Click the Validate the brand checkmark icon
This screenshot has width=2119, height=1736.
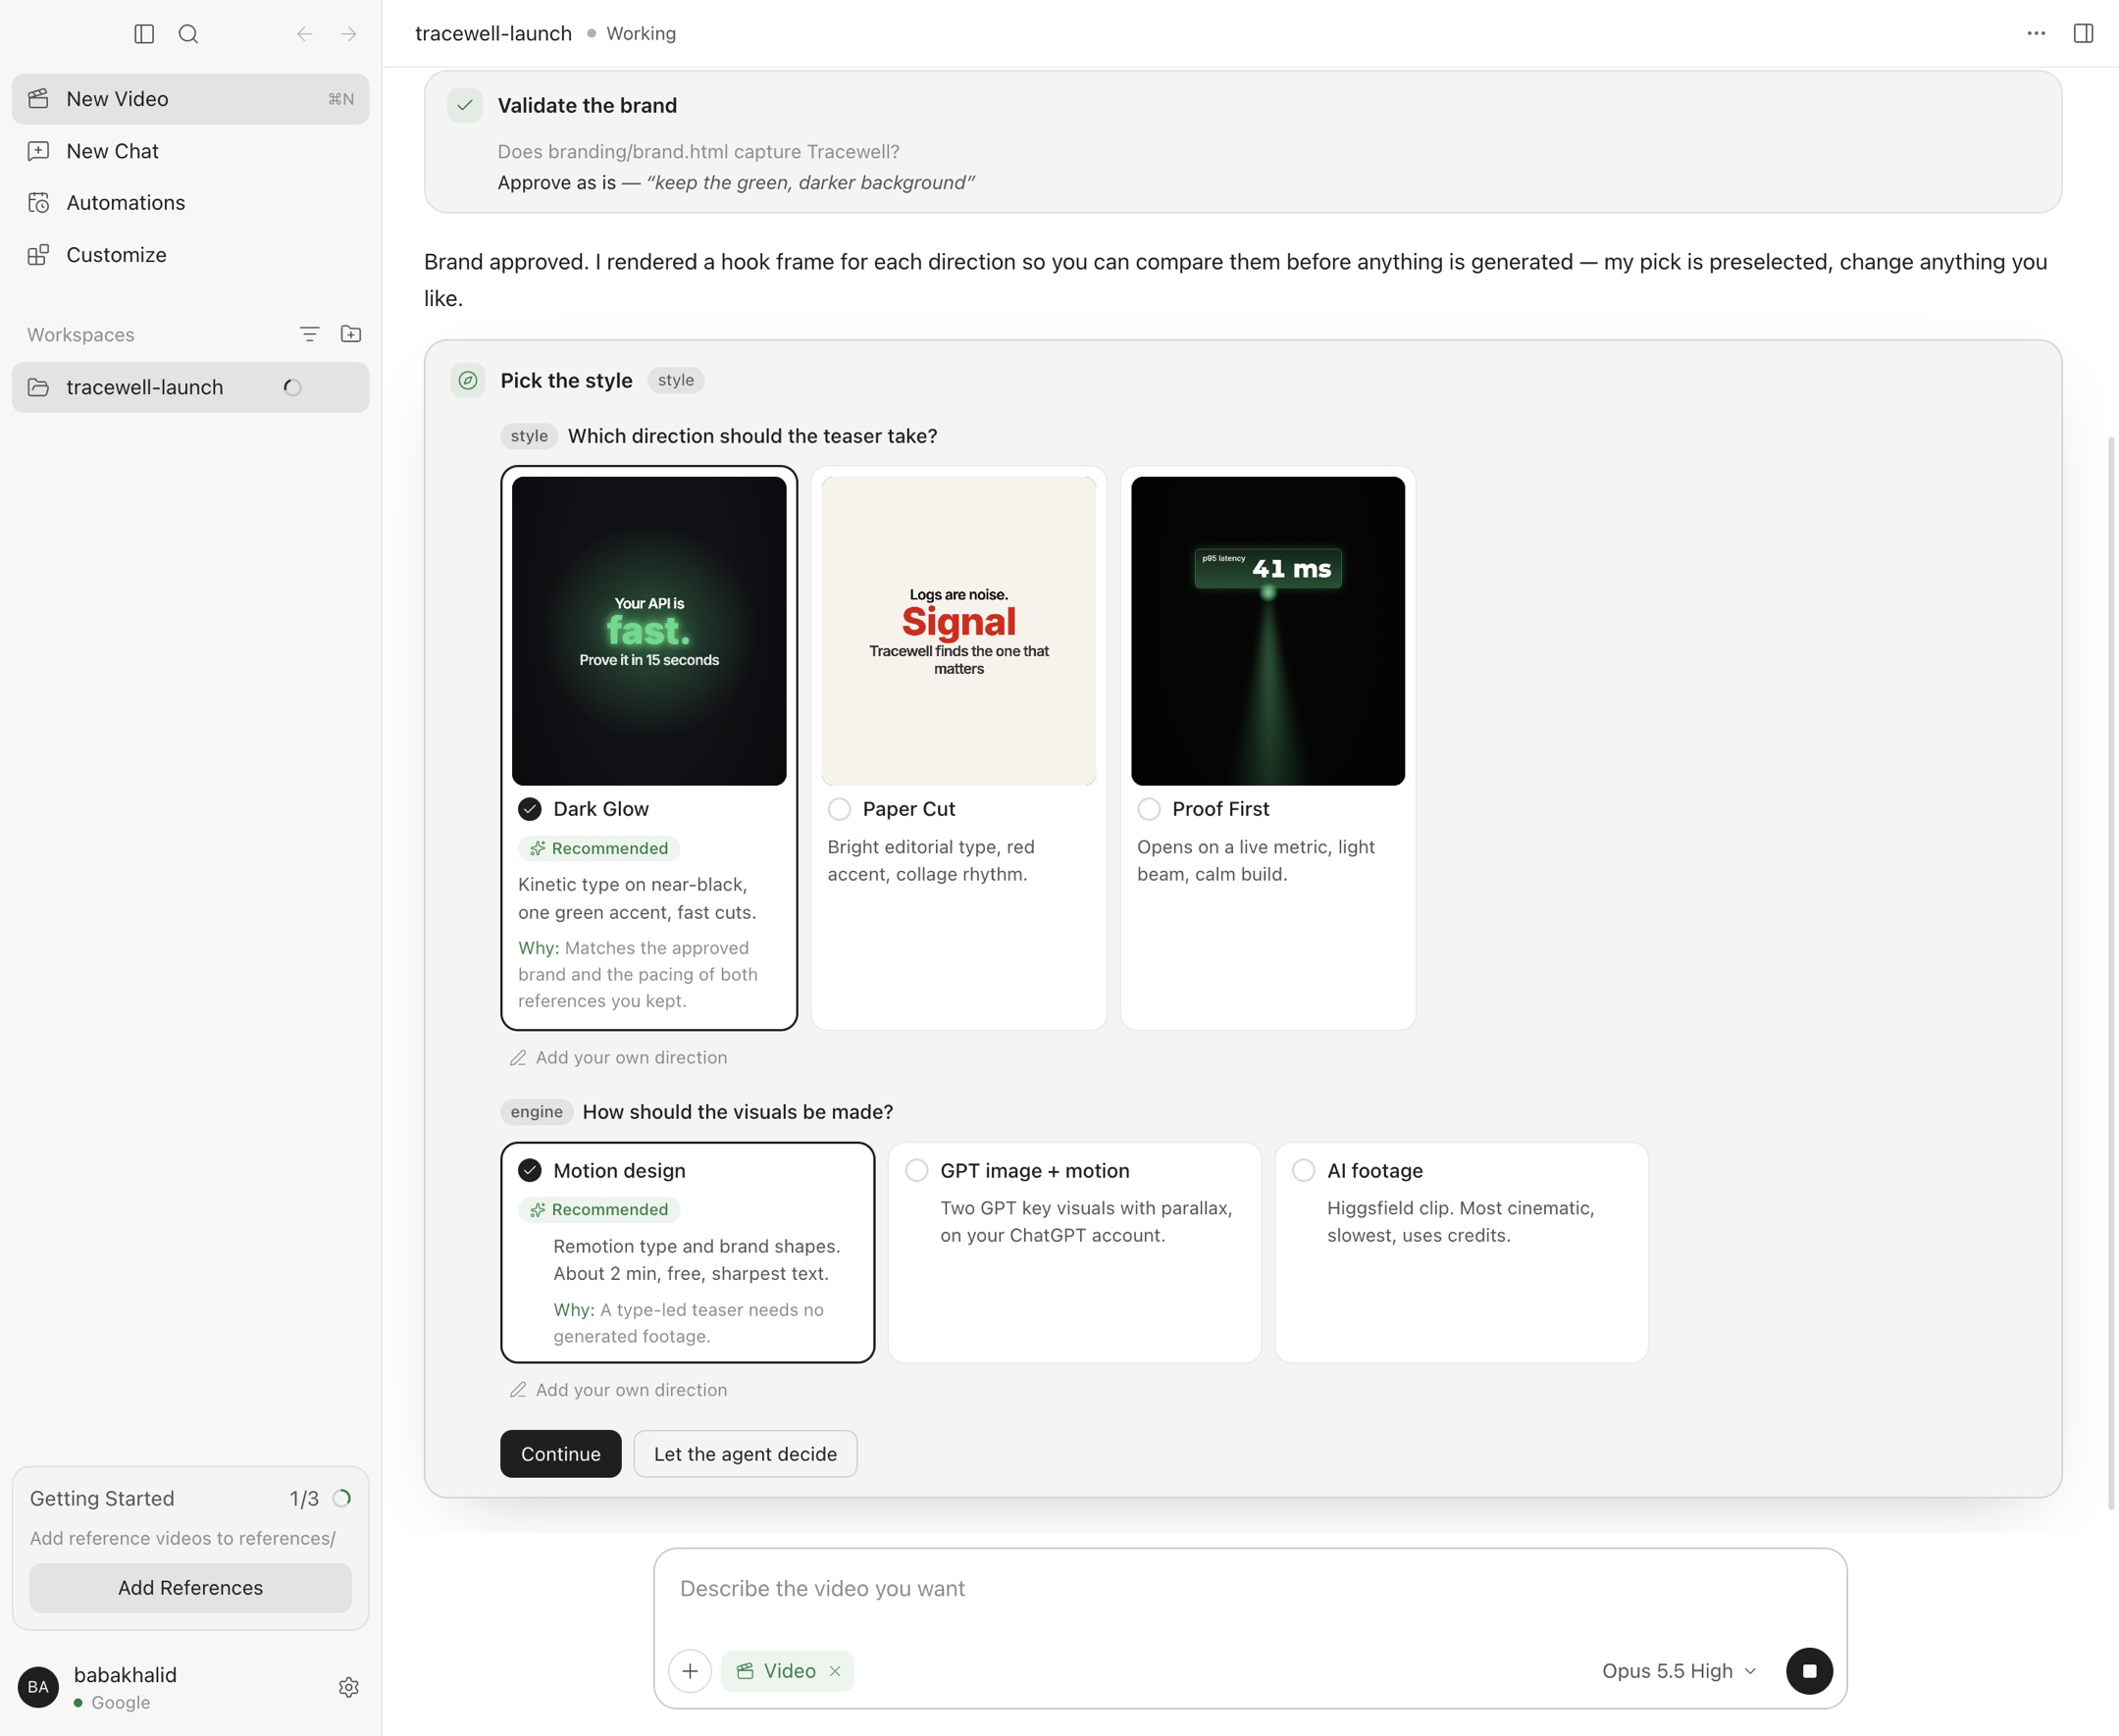(465, 105)
